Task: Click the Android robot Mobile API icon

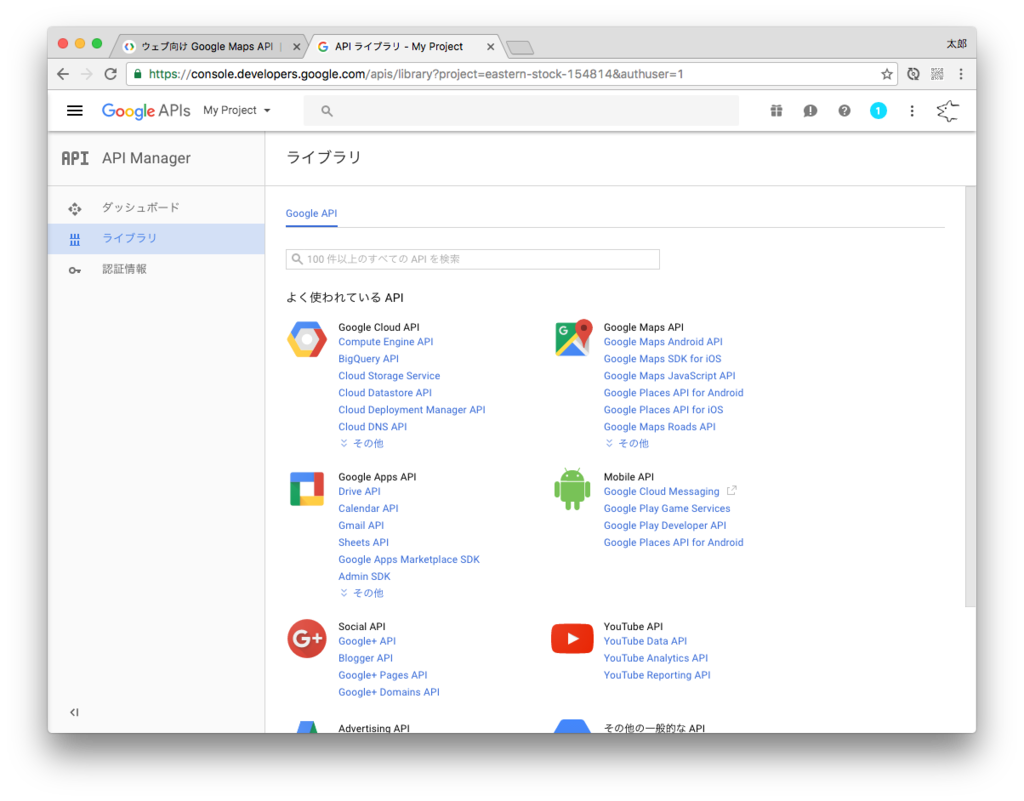Action: click(x=572, y=489)
